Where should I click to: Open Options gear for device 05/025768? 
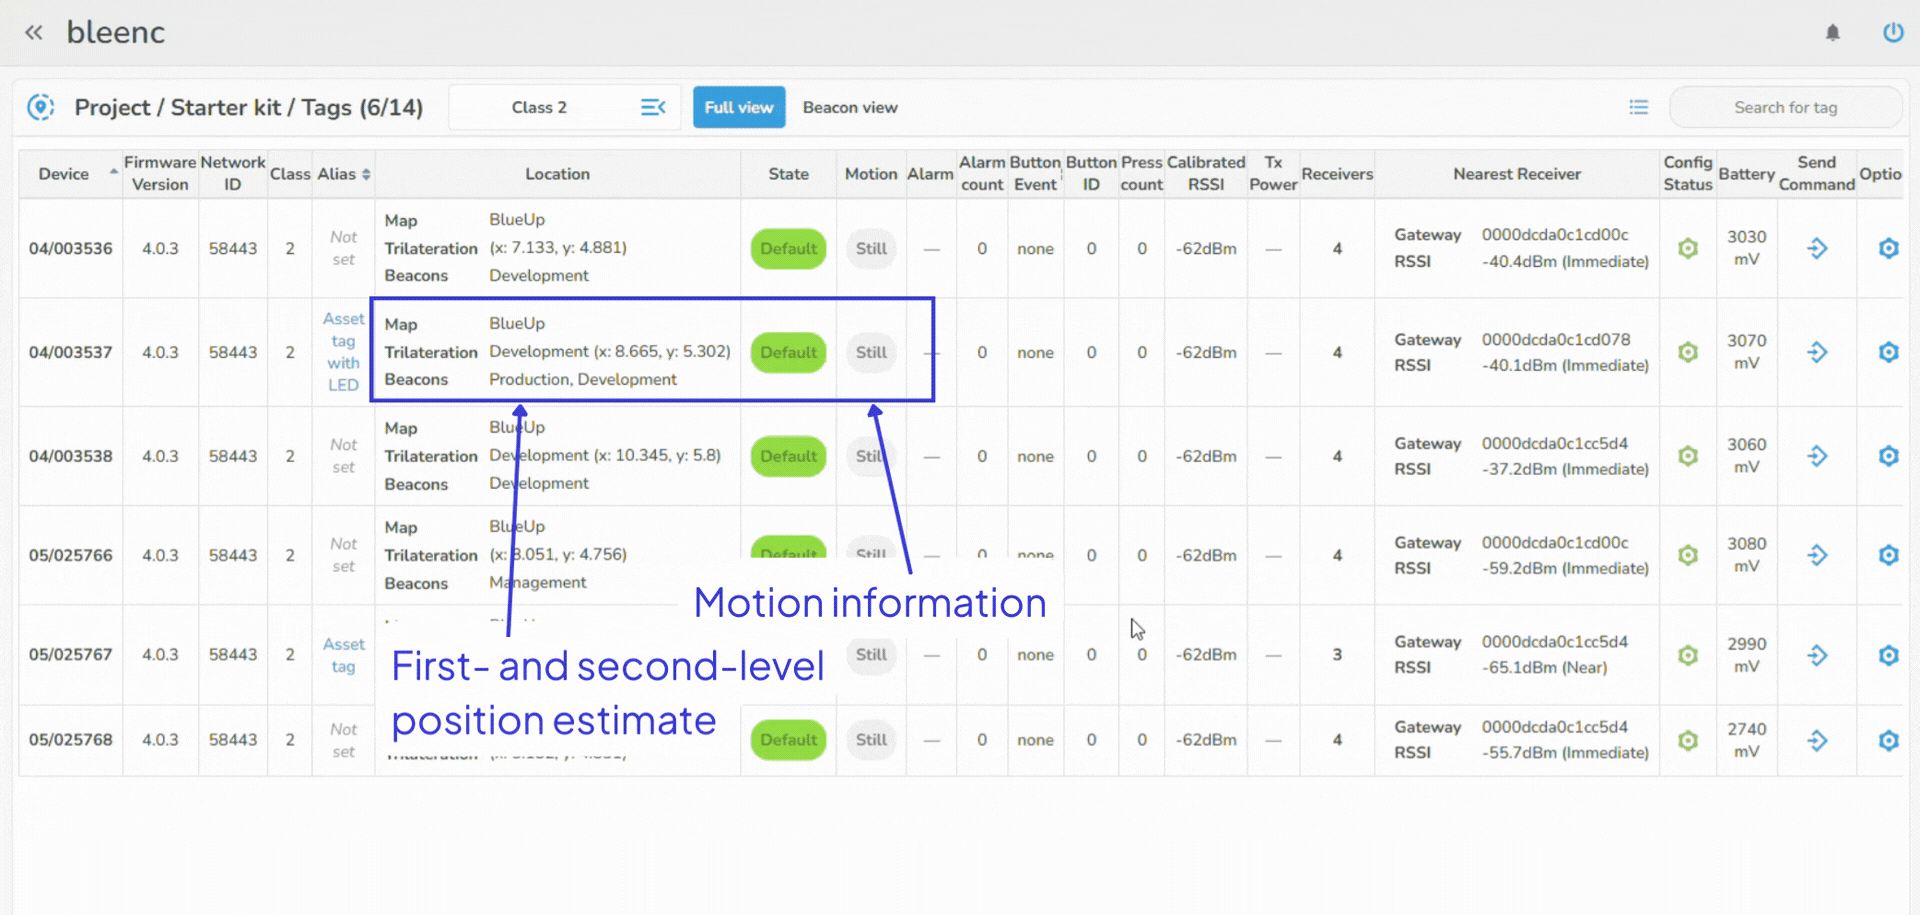(1889, 740)
